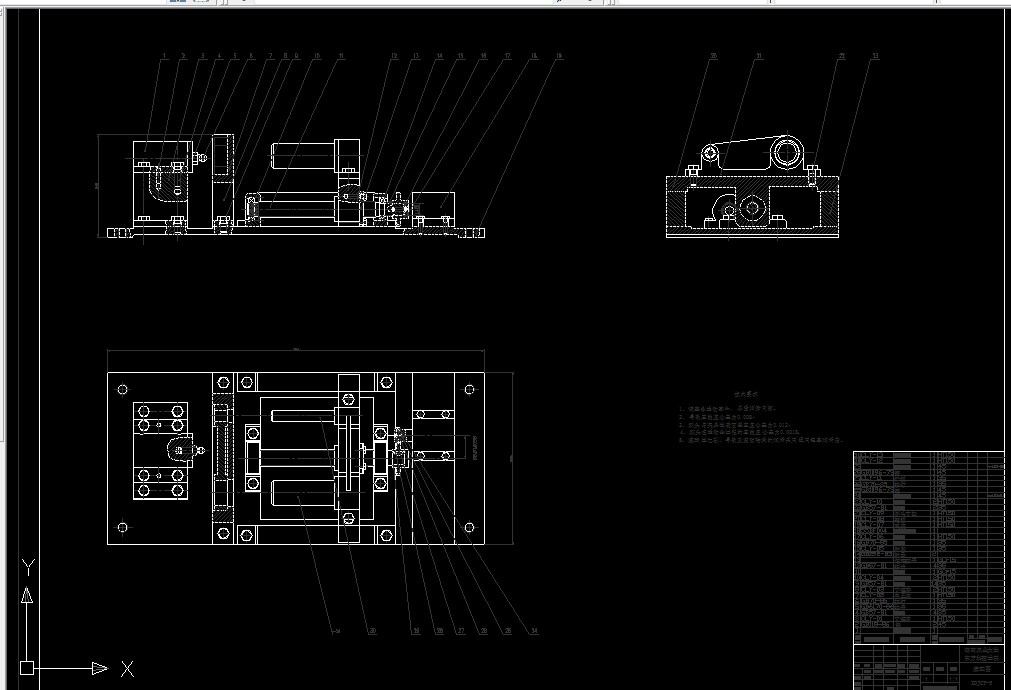Pick the lever arm in section view
The width and height of the screenshot is (1011, 690).
pos(753,153)
